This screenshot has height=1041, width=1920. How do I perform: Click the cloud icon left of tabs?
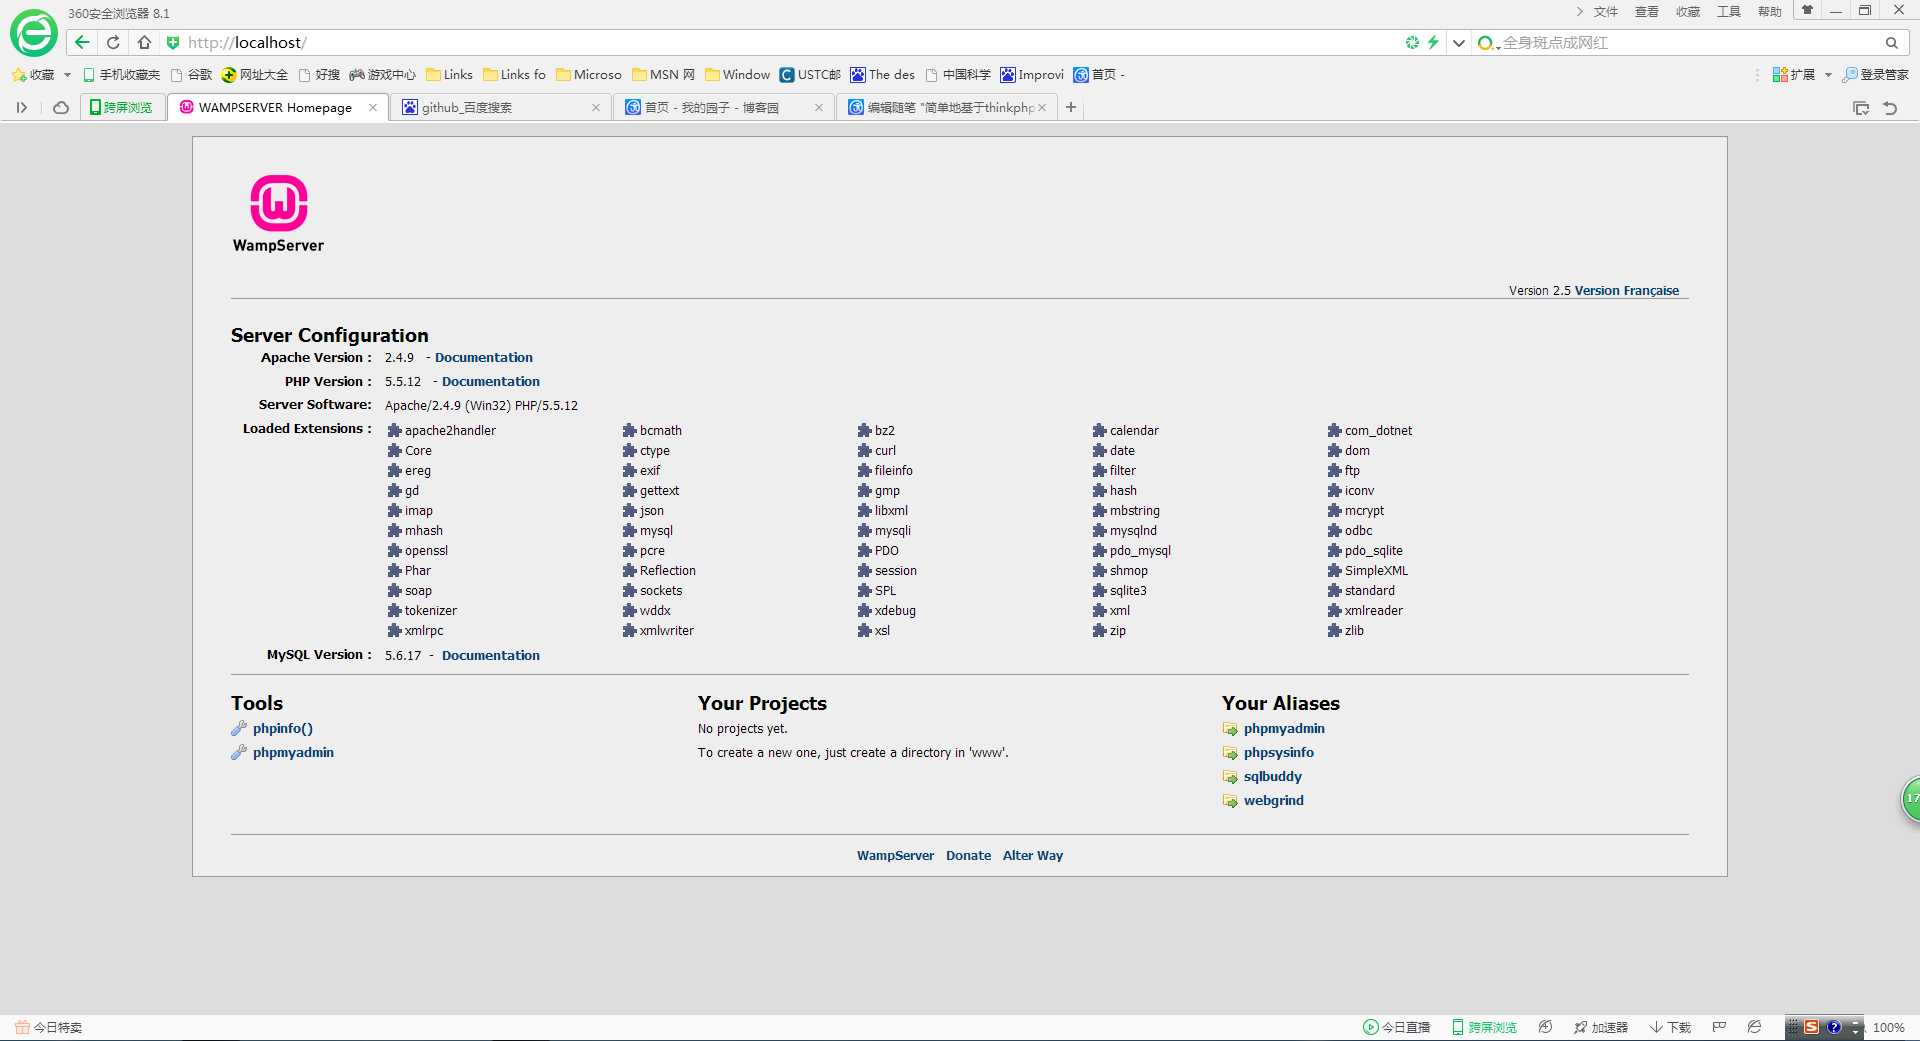click(61, 107)
